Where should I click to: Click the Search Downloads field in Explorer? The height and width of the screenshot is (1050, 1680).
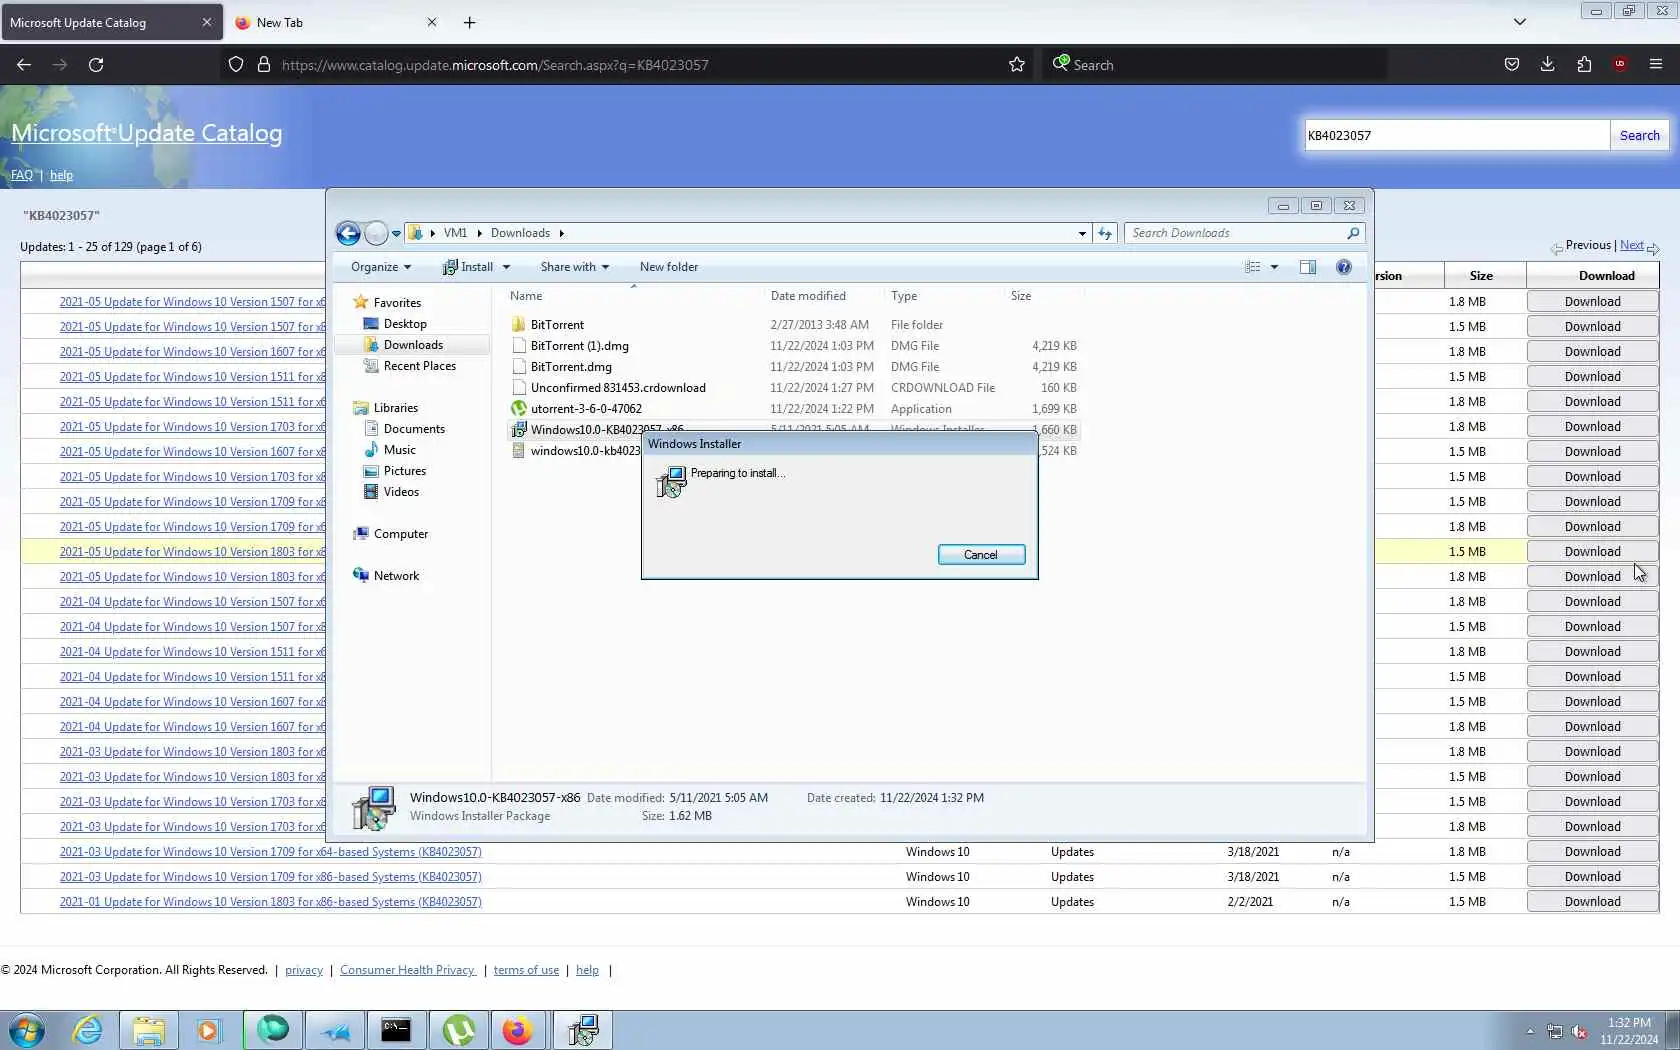(1235, 233)
